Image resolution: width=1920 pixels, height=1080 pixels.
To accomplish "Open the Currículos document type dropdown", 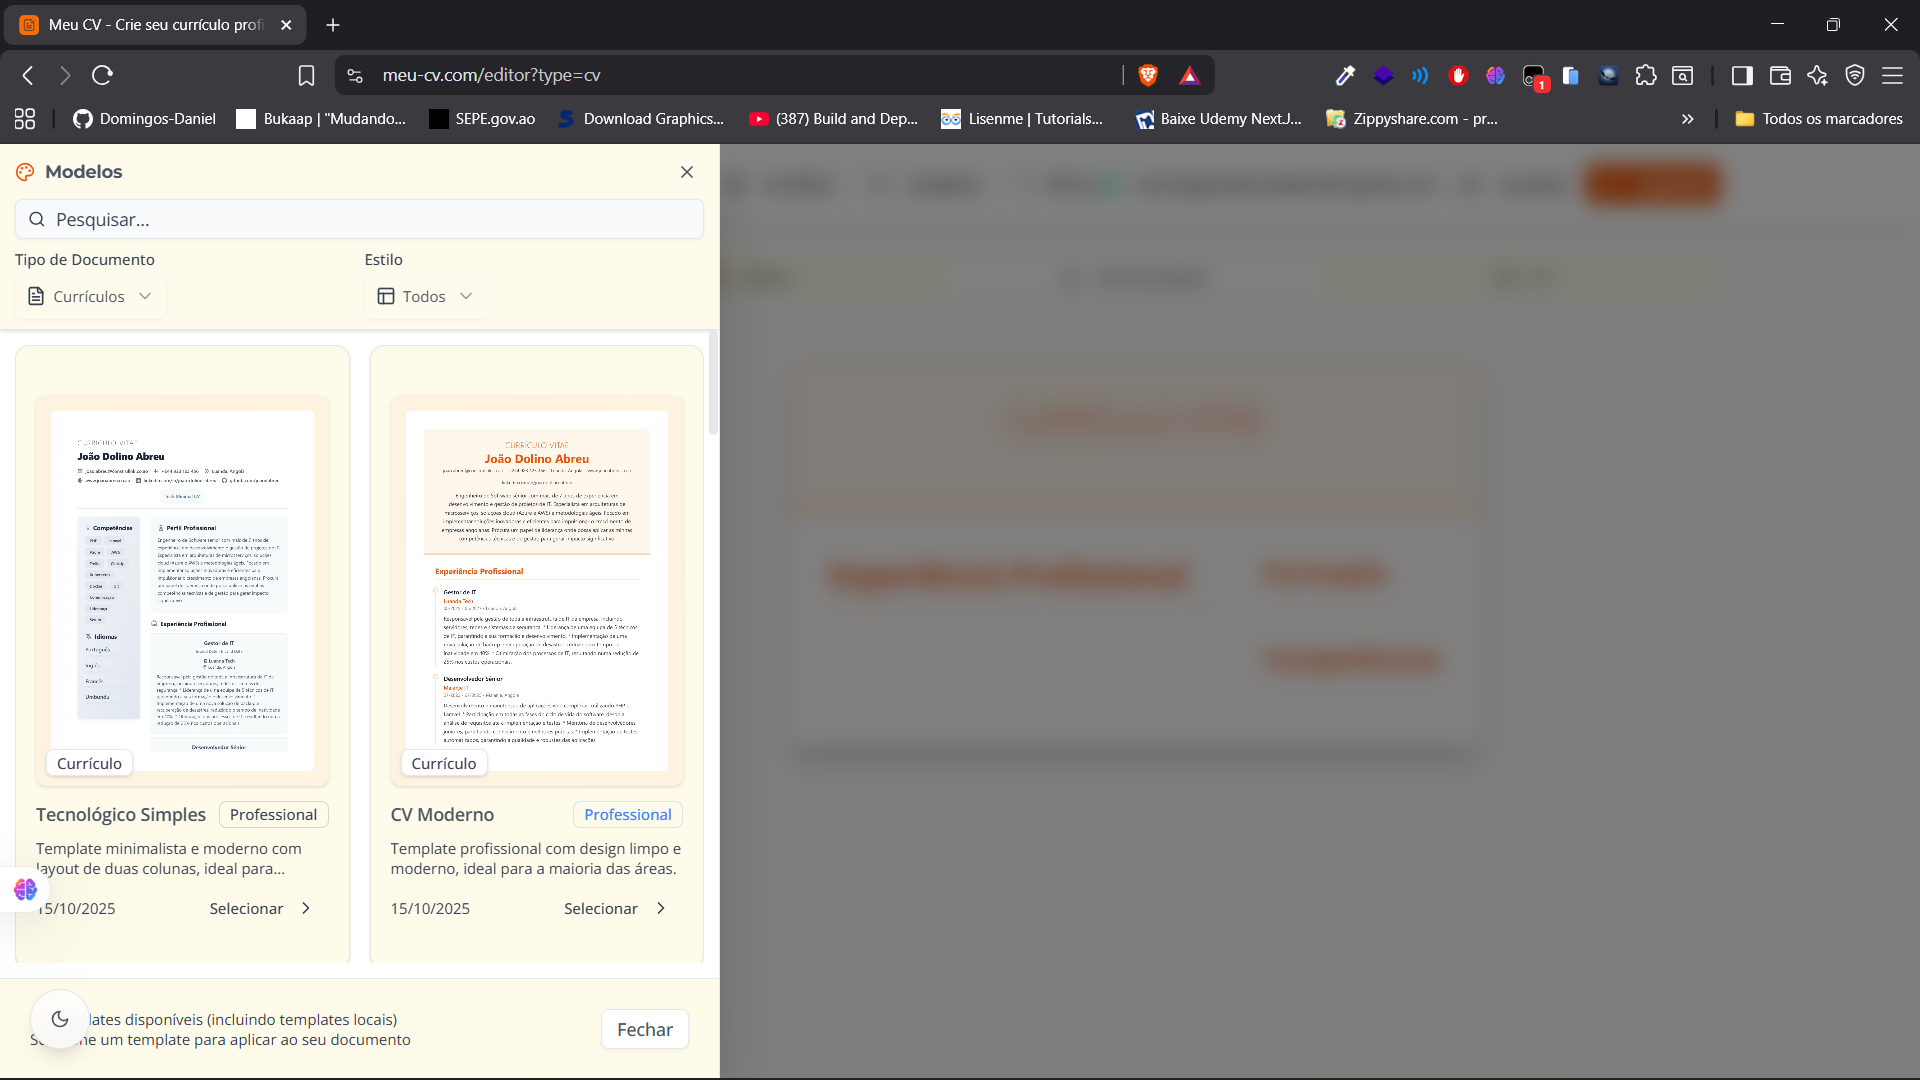I will (89, 296).
